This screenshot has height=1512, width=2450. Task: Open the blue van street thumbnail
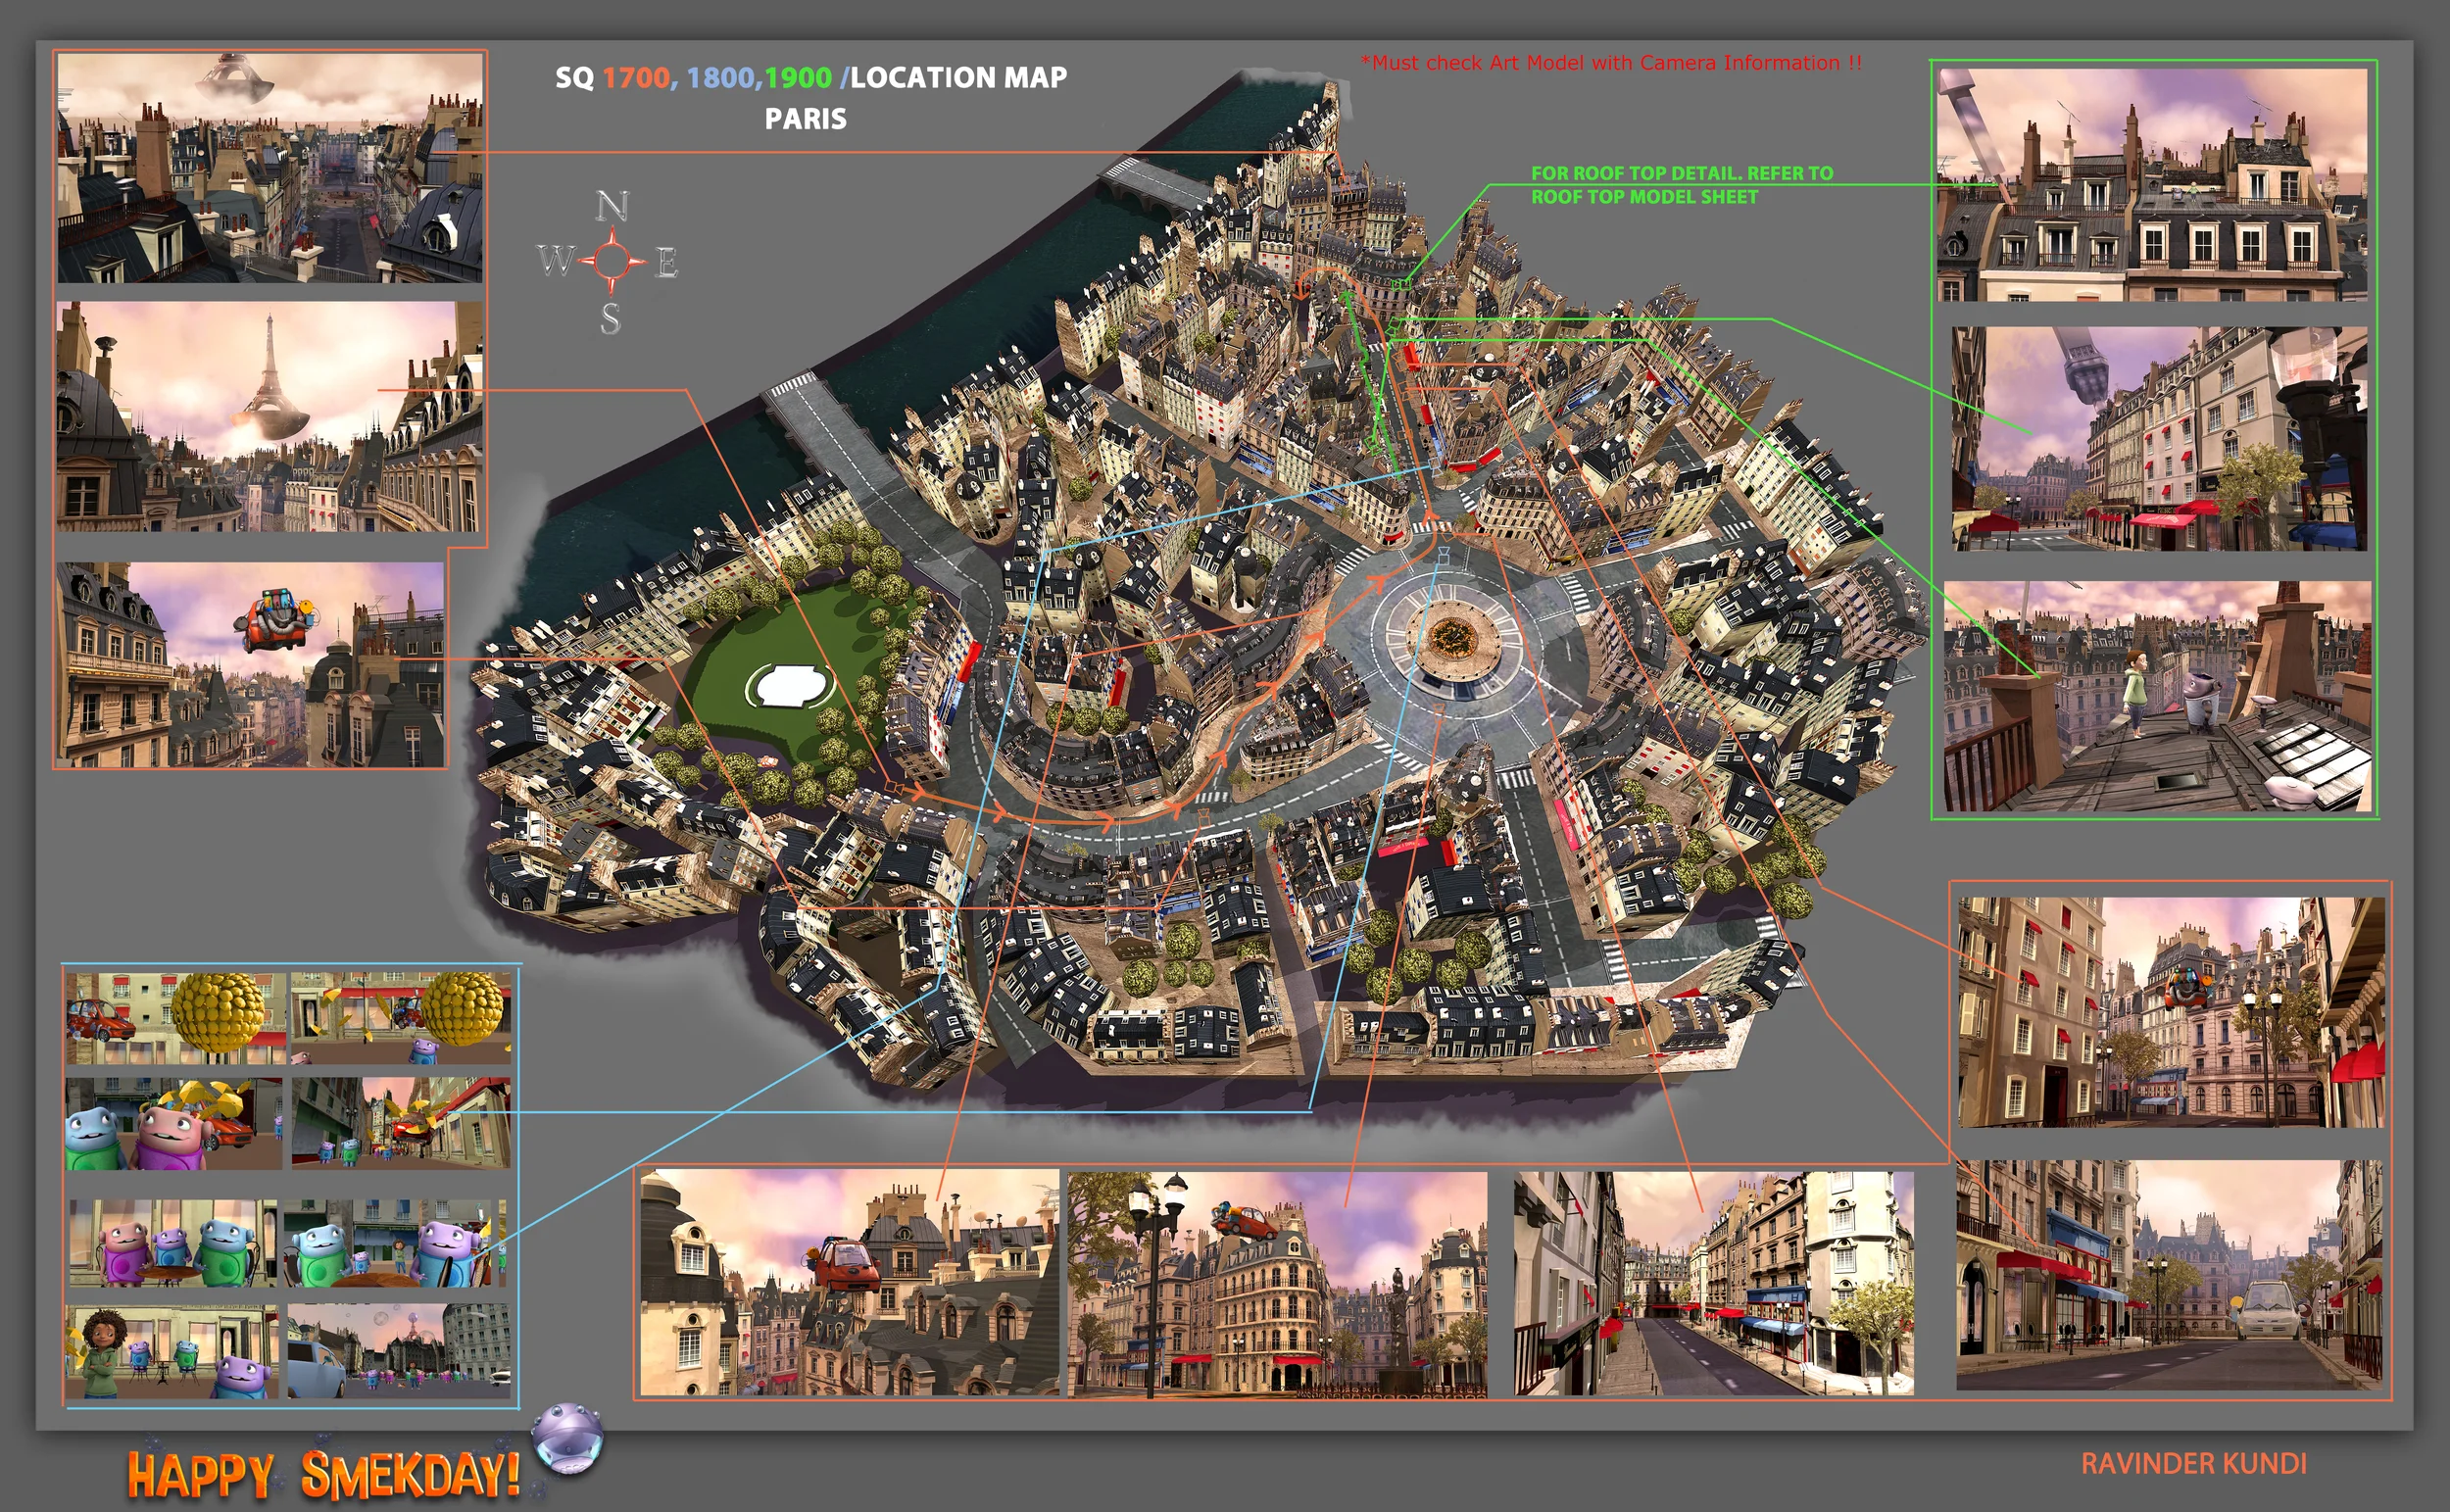pos(398,1350)
